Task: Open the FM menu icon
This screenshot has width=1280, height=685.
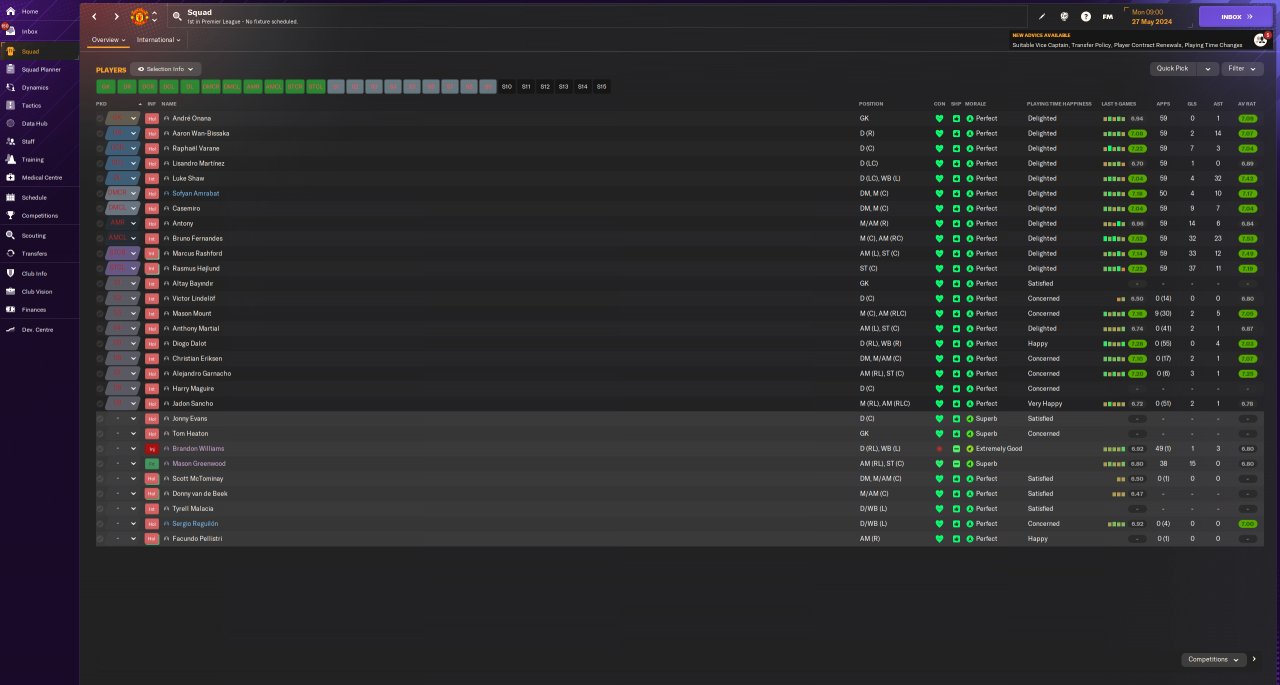Action: pos(1107,16)
